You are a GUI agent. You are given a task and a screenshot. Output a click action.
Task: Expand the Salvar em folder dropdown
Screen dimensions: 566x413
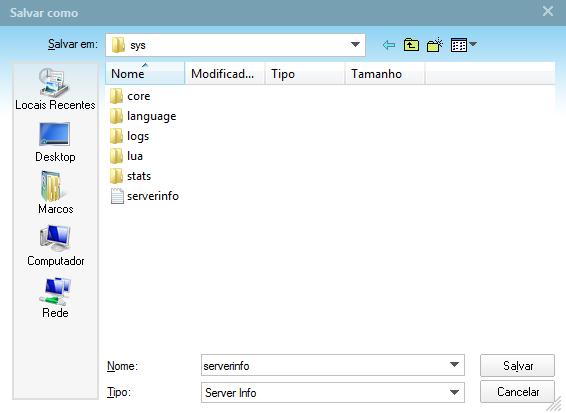(x=355, y=45)
